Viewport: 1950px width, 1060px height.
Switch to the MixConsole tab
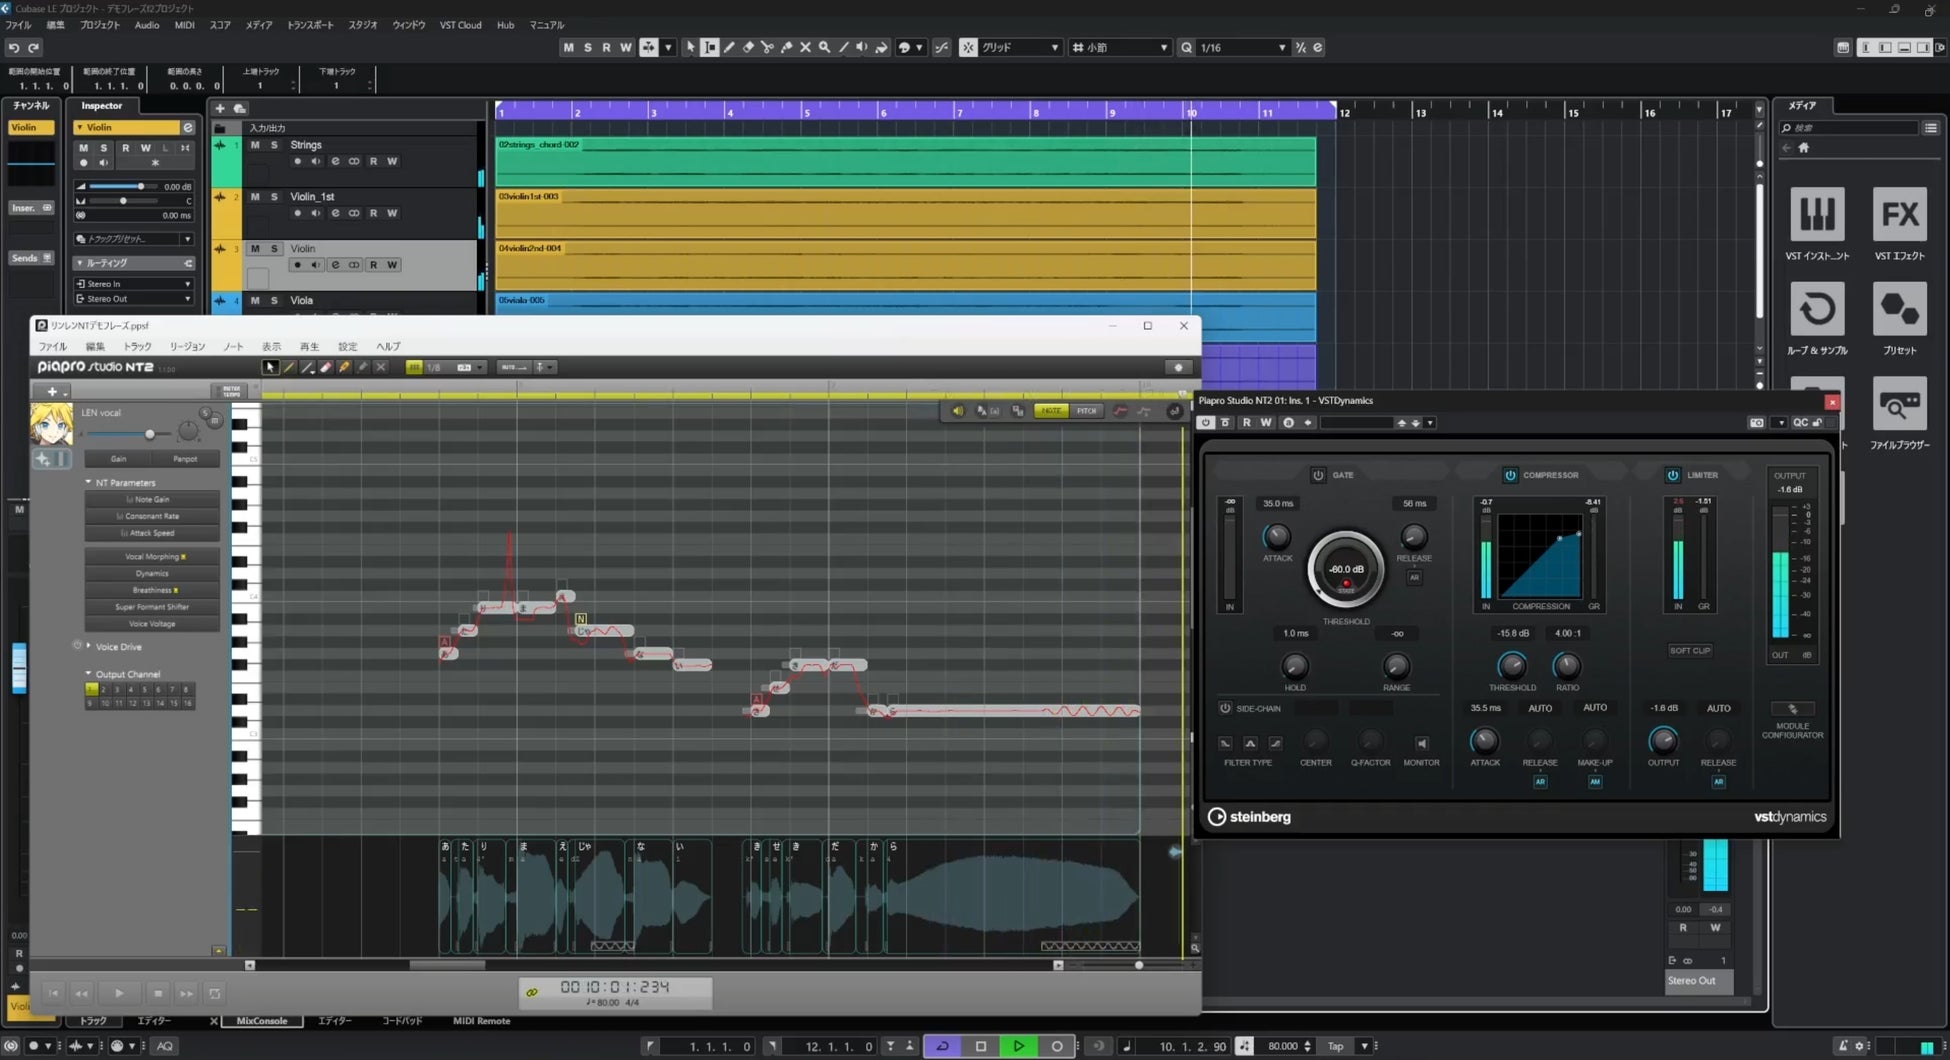pos(261,1021)
